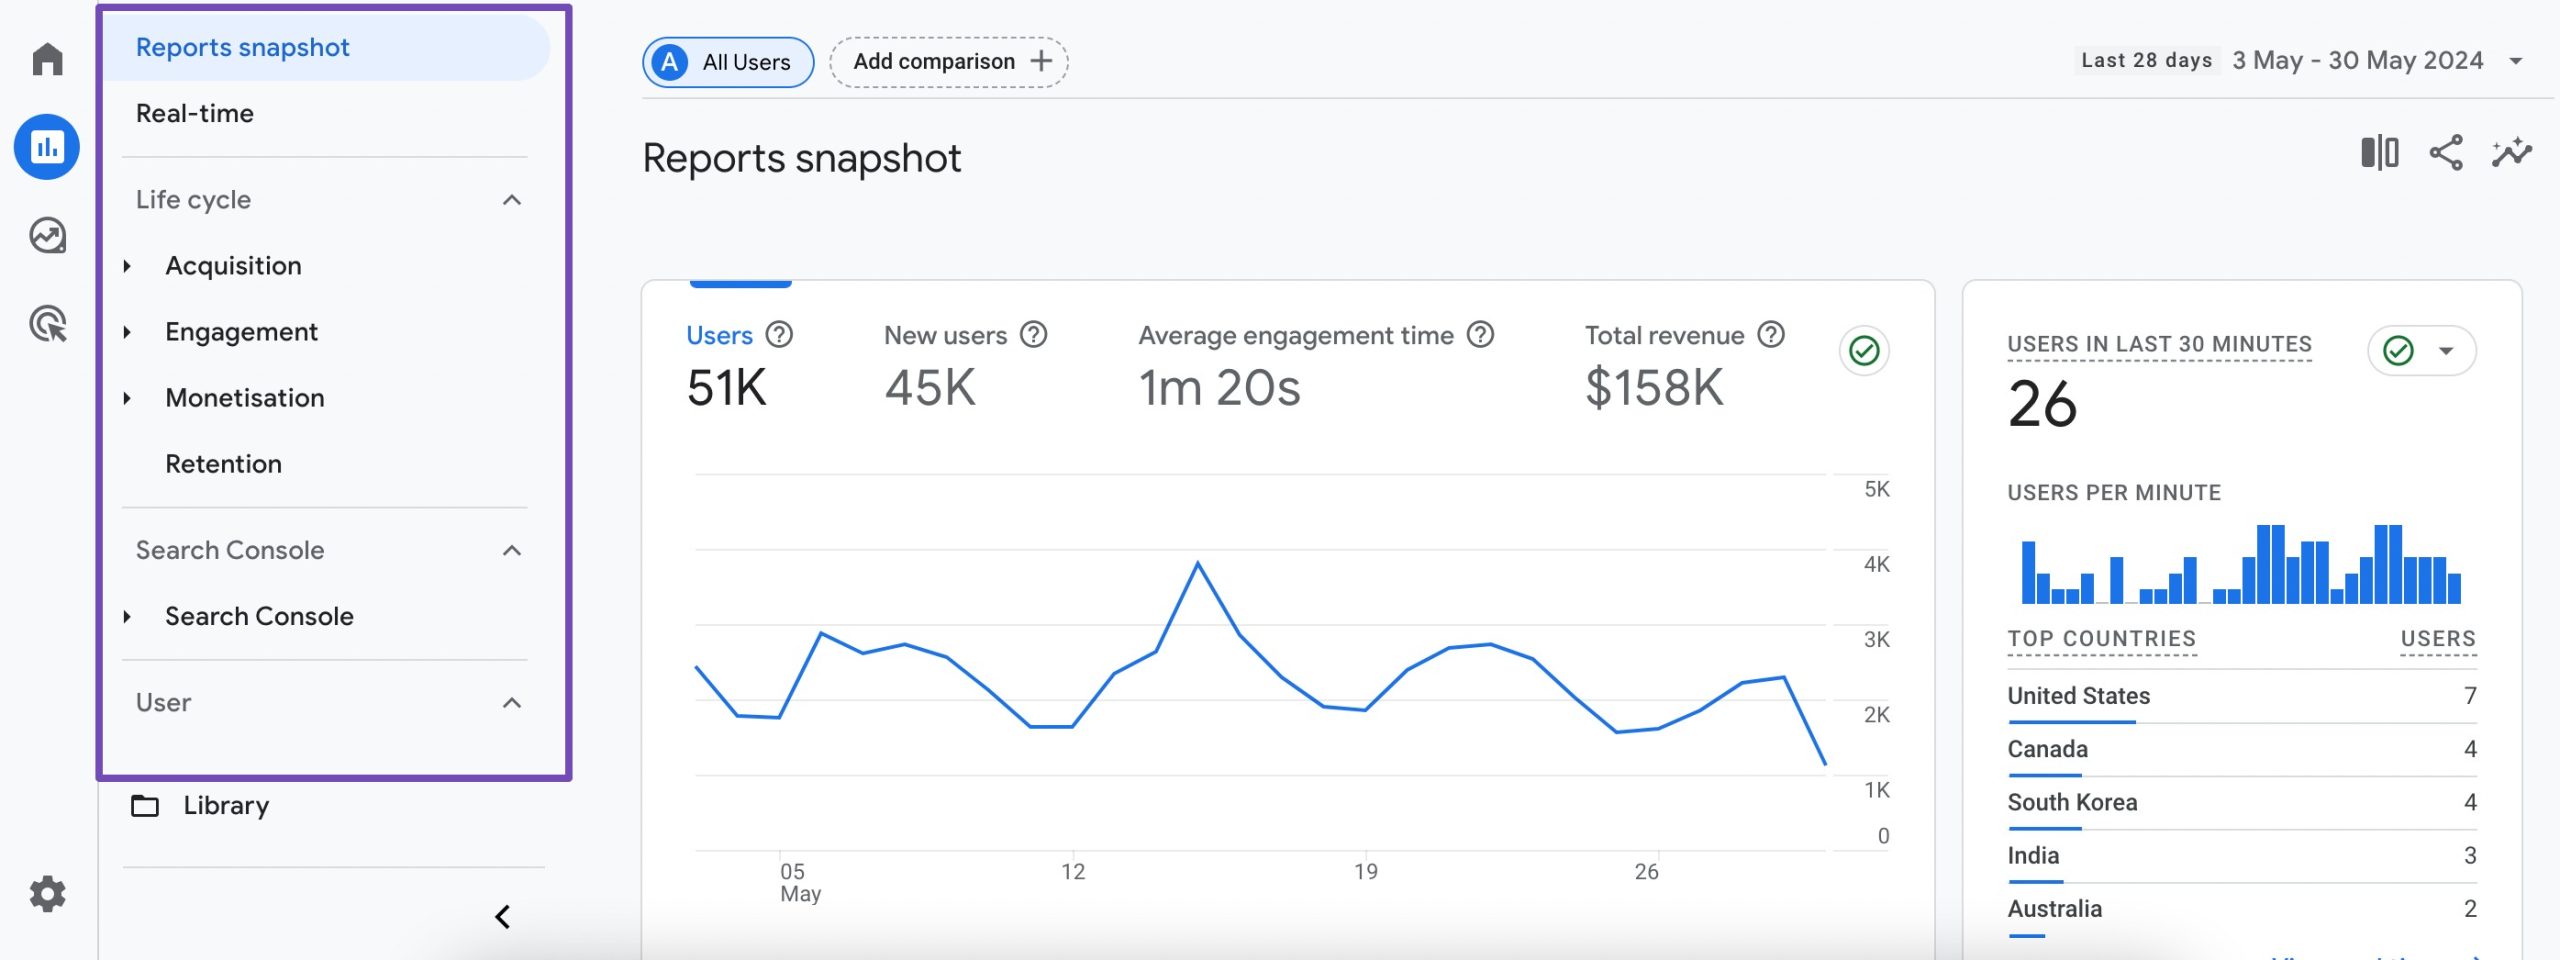Image resolution: width=2560 pixels, height=960 pixels.
Task: Open the Explore icon in left rail
Action: click(x=47, y=235)
